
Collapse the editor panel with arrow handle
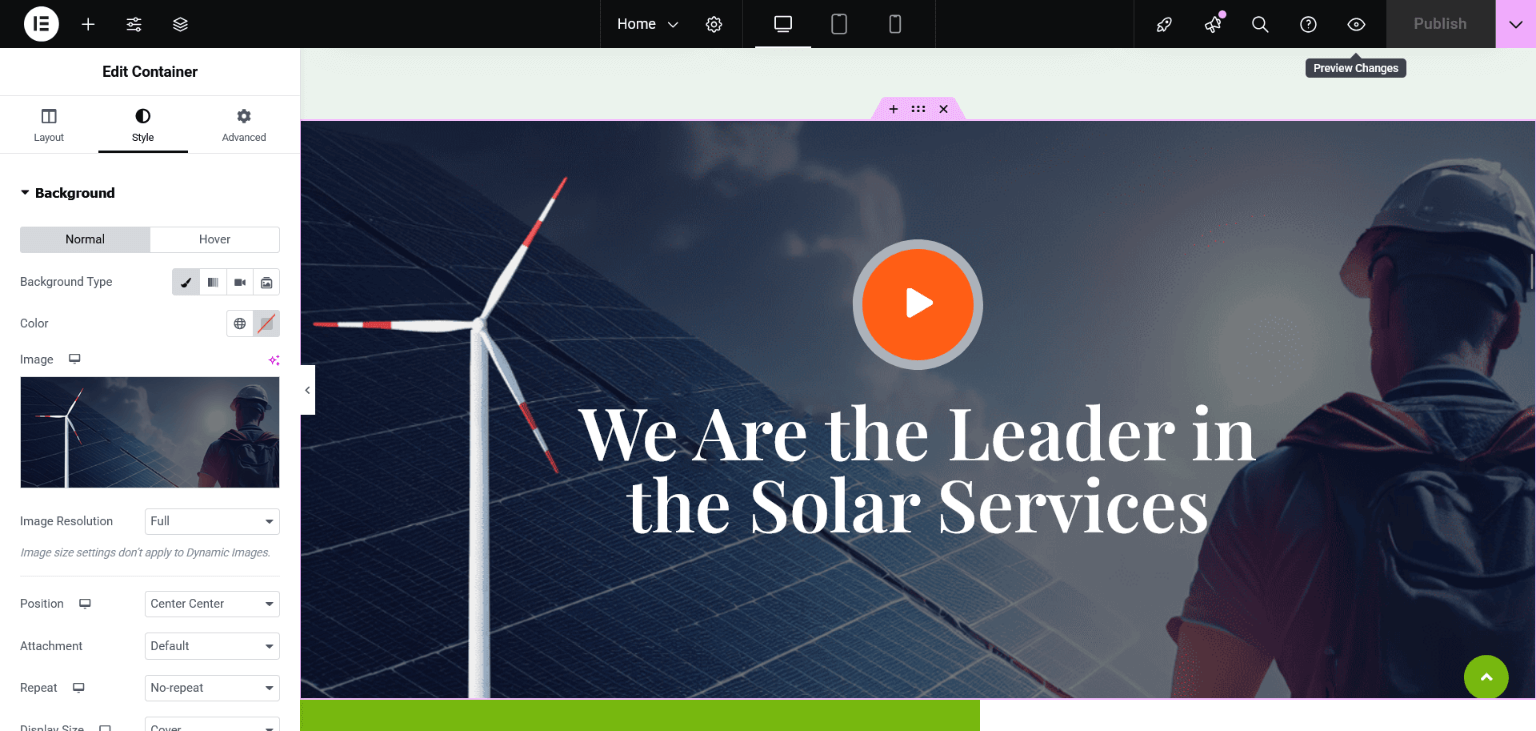(307, 390)
